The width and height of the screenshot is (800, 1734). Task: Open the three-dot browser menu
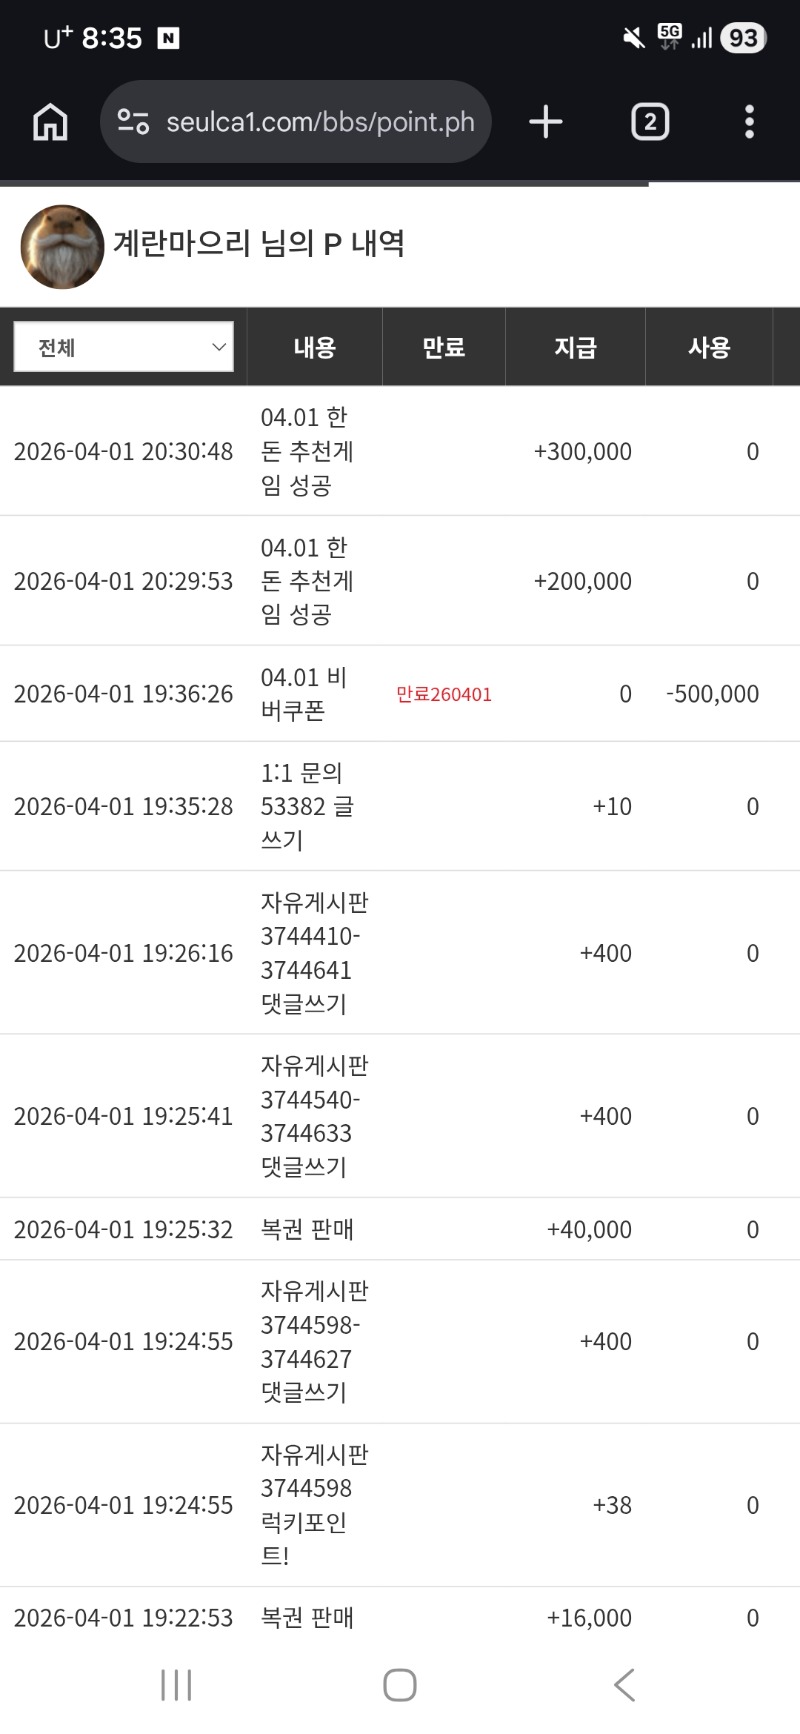pos(749,122)
